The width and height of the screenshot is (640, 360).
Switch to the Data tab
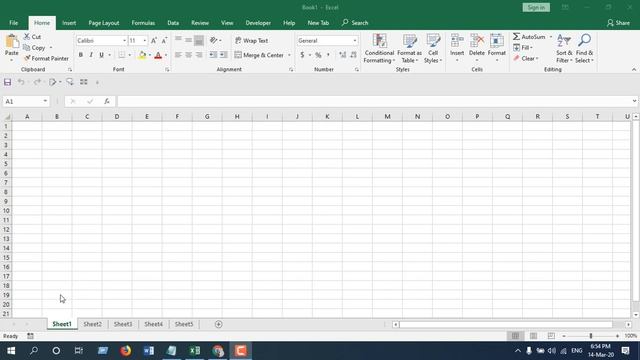pos(173,23)
